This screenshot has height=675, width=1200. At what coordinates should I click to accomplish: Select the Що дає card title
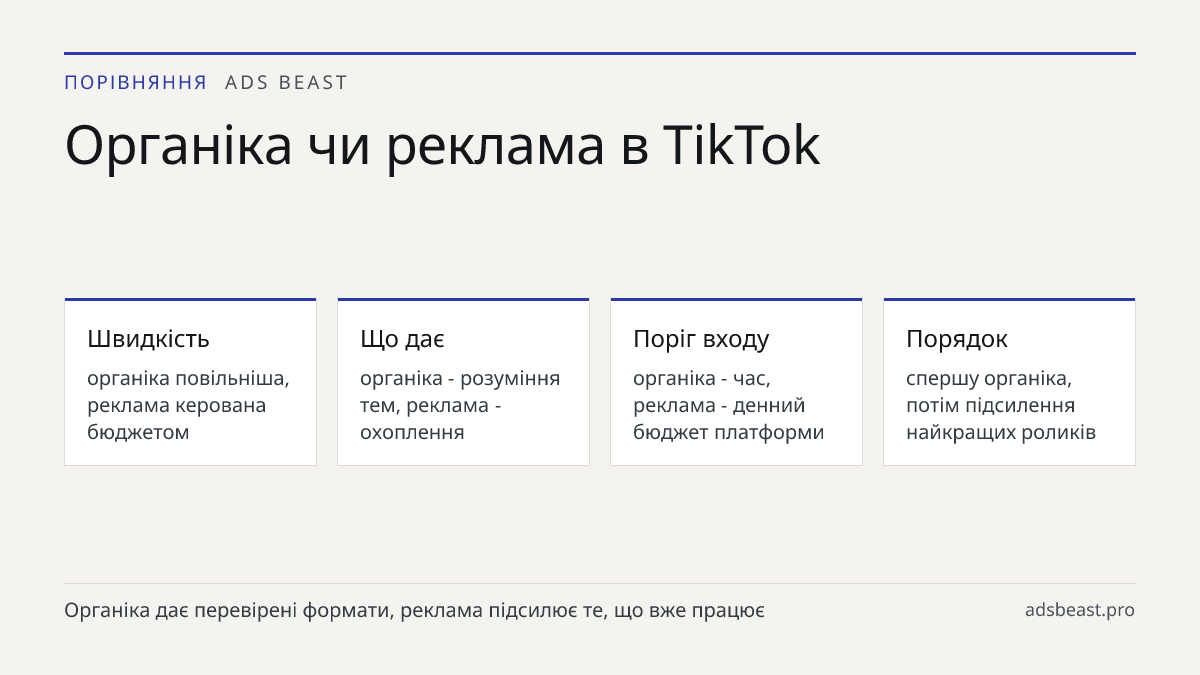(402, 339)
